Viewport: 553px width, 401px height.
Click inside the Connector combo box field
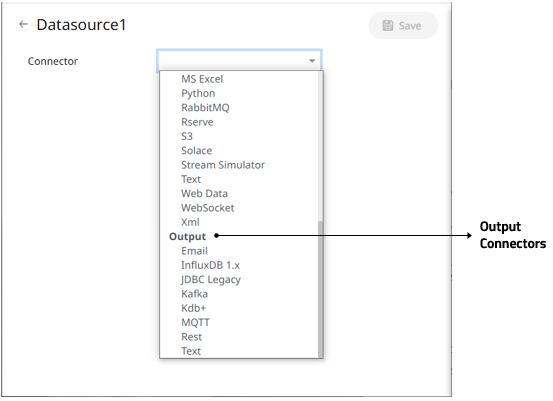239,60
